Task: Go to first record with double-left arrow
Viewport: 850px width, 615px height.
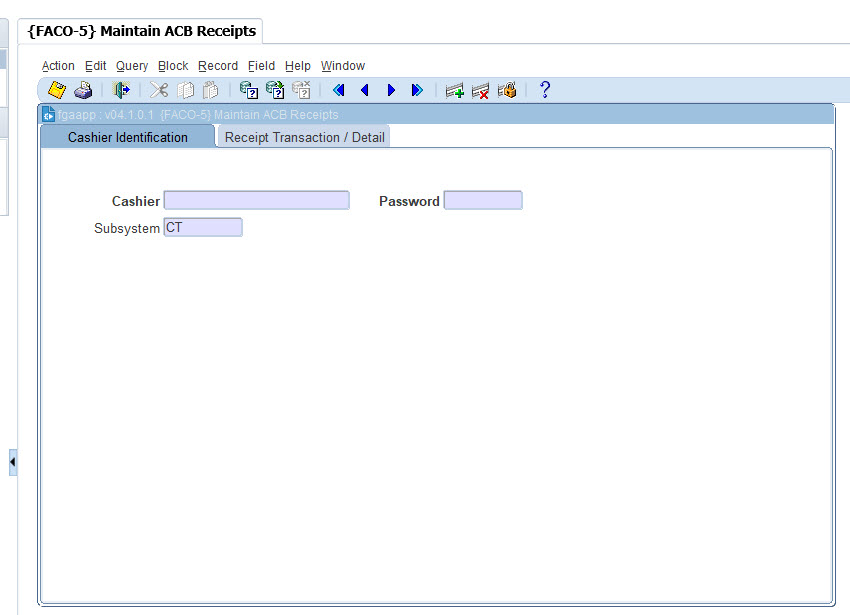Action: click(338, 90)
